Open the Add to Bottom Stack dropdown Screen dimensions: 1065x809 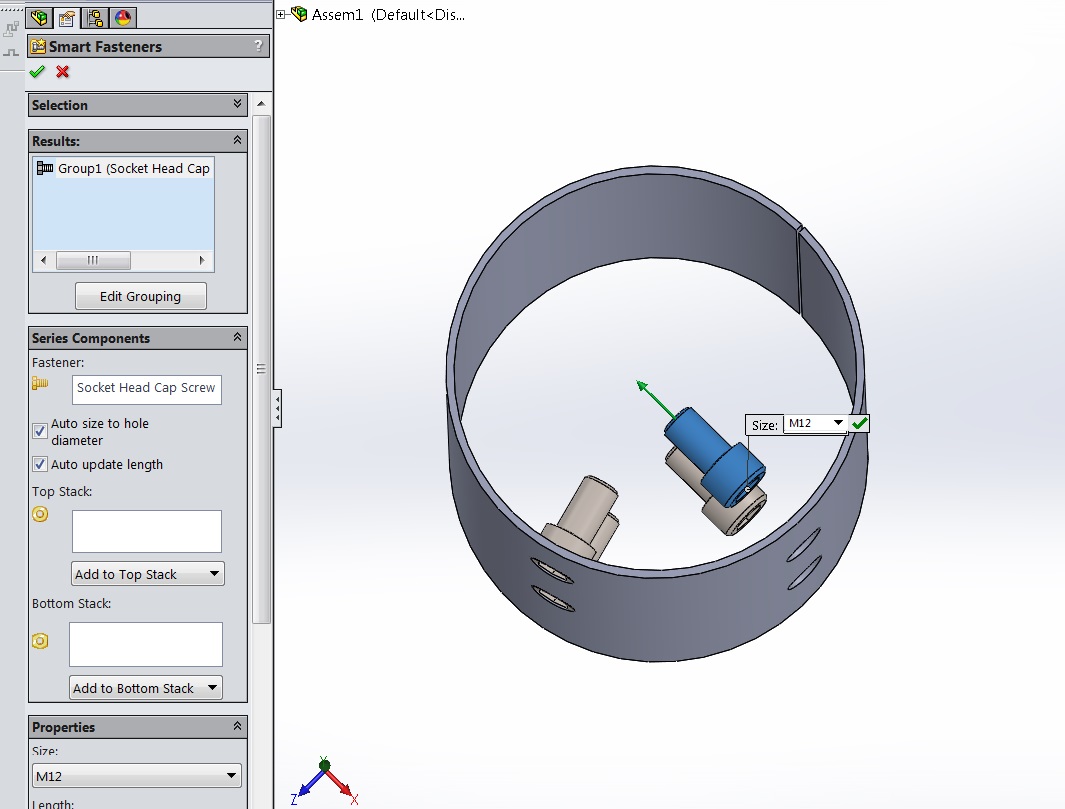146,688
